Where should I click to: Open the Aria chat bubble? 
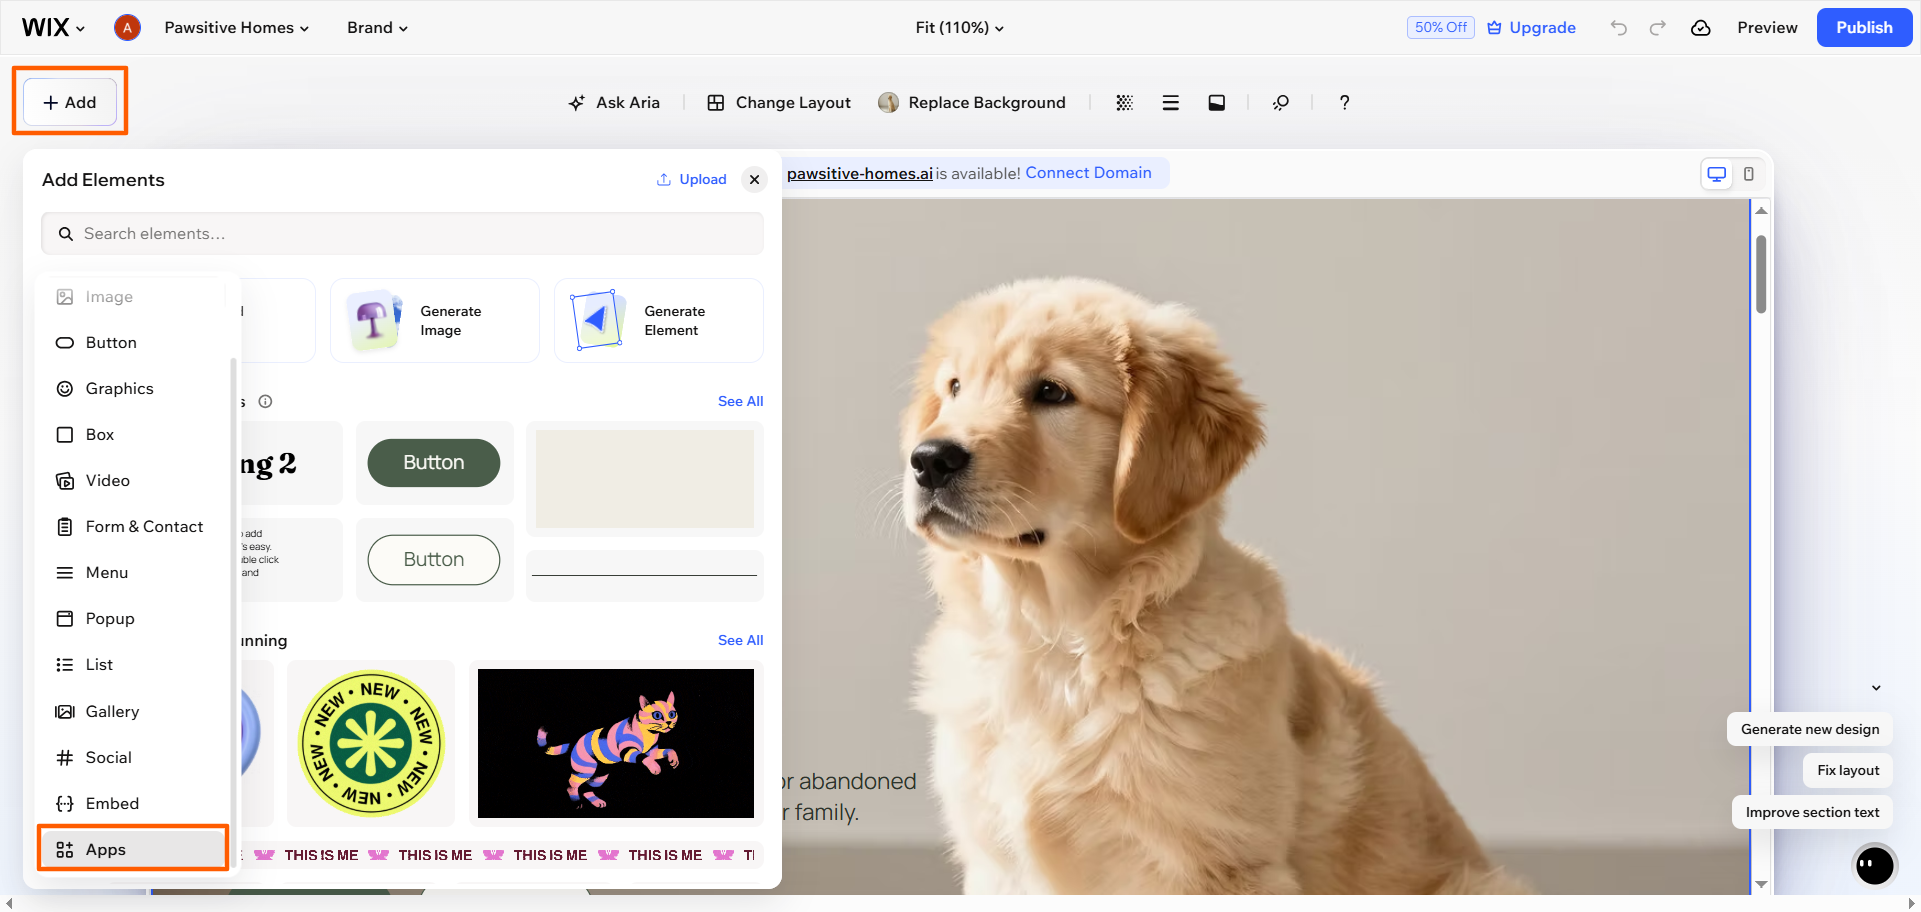(1874, 865)
